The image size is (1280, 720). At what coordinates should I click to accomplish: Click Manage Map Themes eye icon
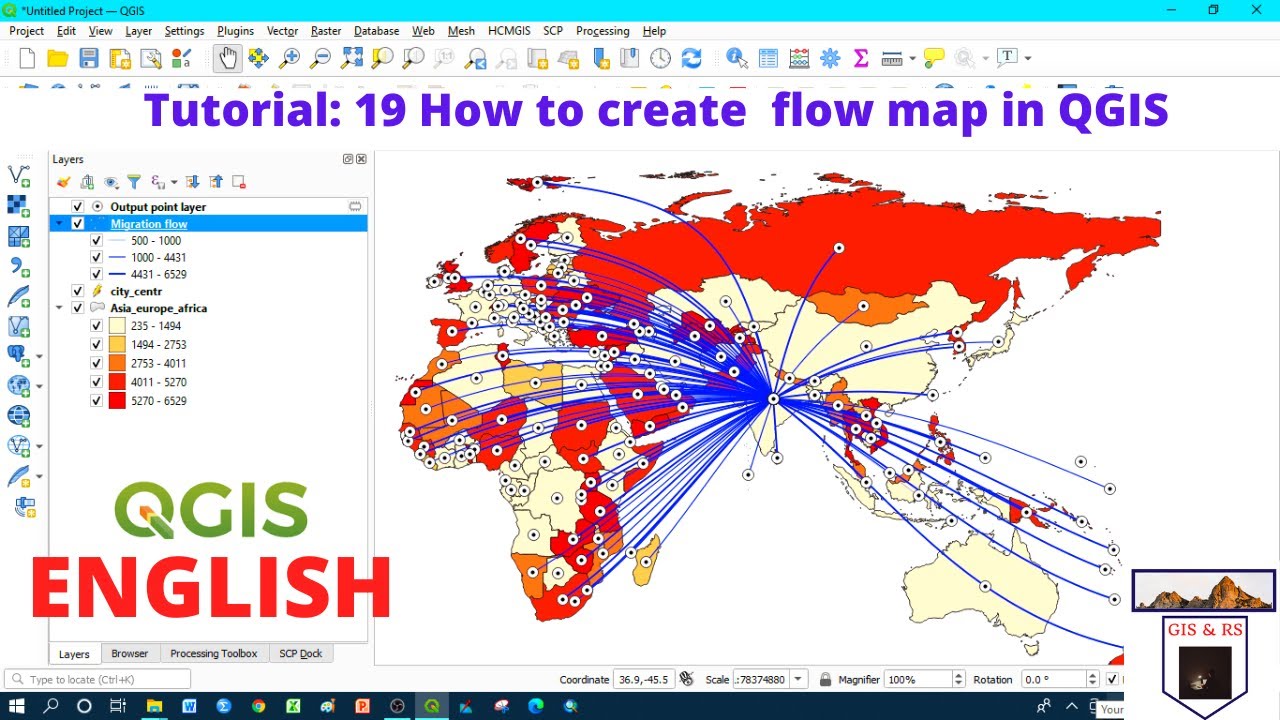111,182
